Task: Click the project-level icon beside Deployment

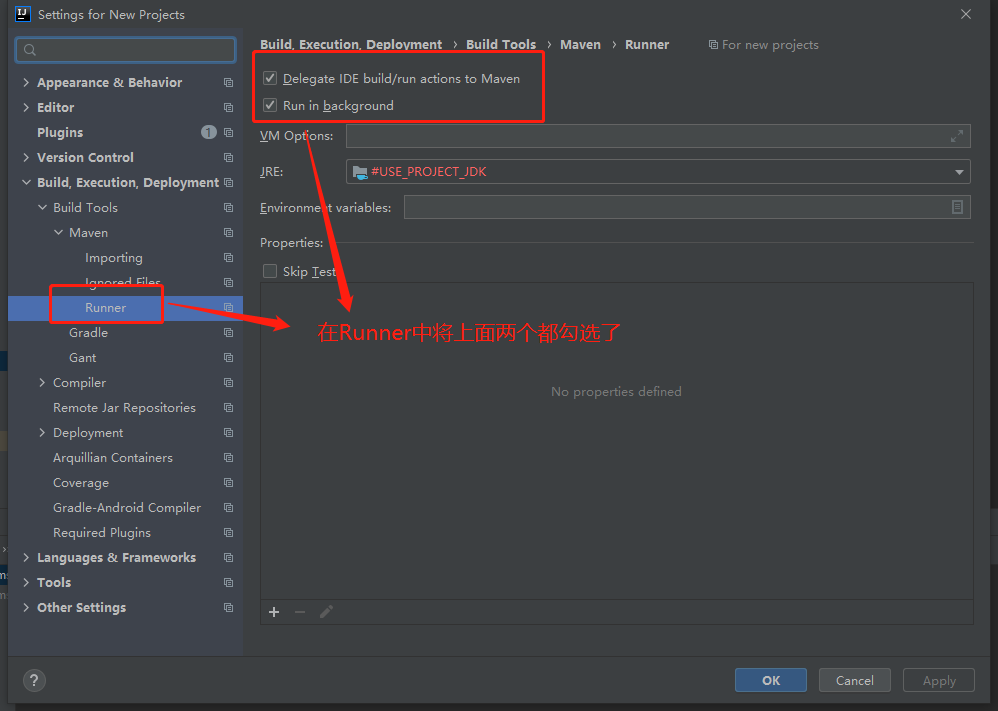Action: [x=228, y=432]
